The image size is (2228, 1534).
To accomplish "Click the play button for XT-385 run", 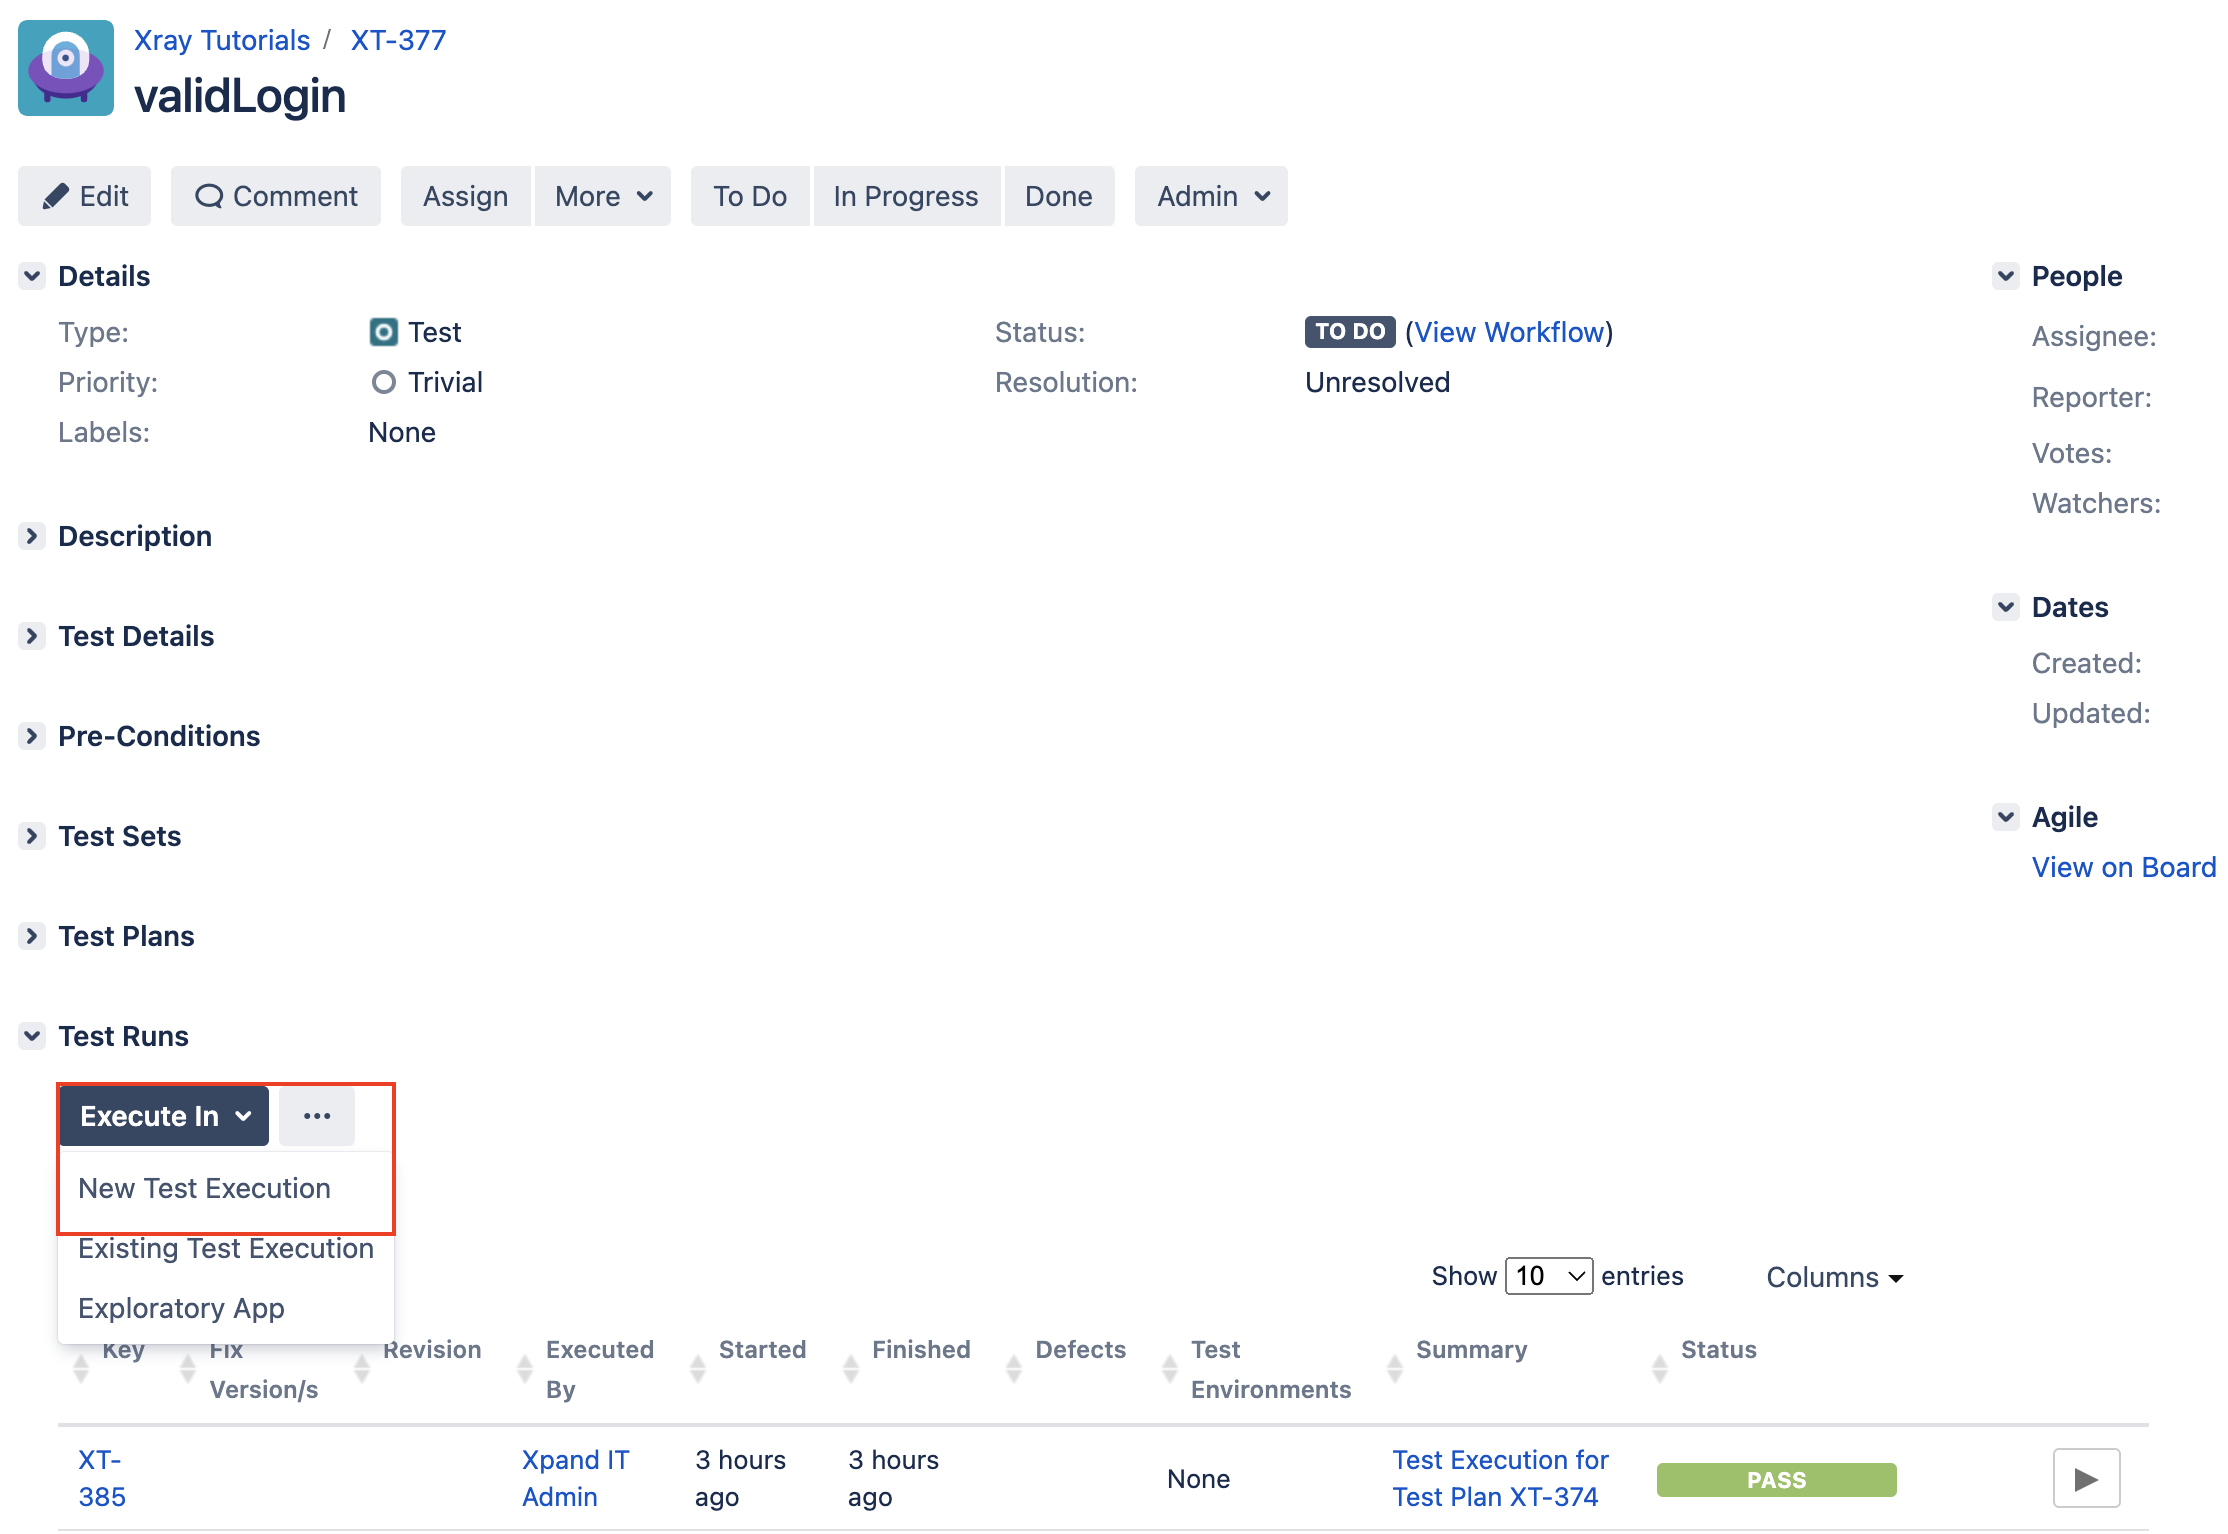I will 2086,1478.
